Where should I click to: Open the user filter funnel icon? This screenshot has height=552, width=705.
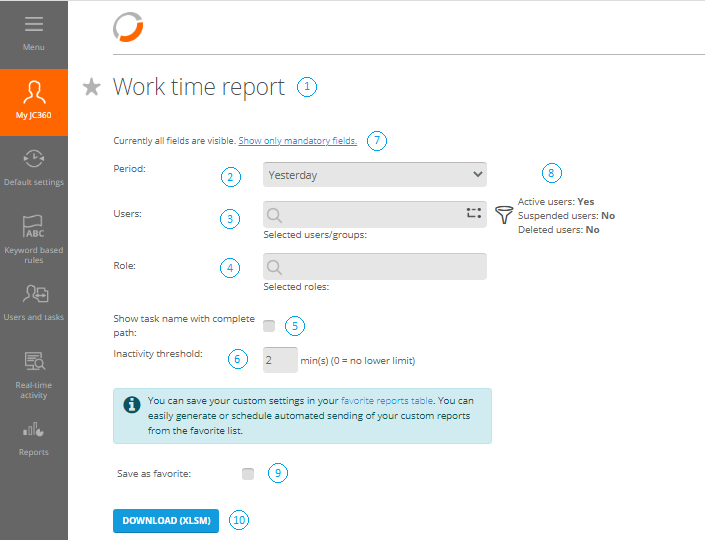(x=504, y=215)
